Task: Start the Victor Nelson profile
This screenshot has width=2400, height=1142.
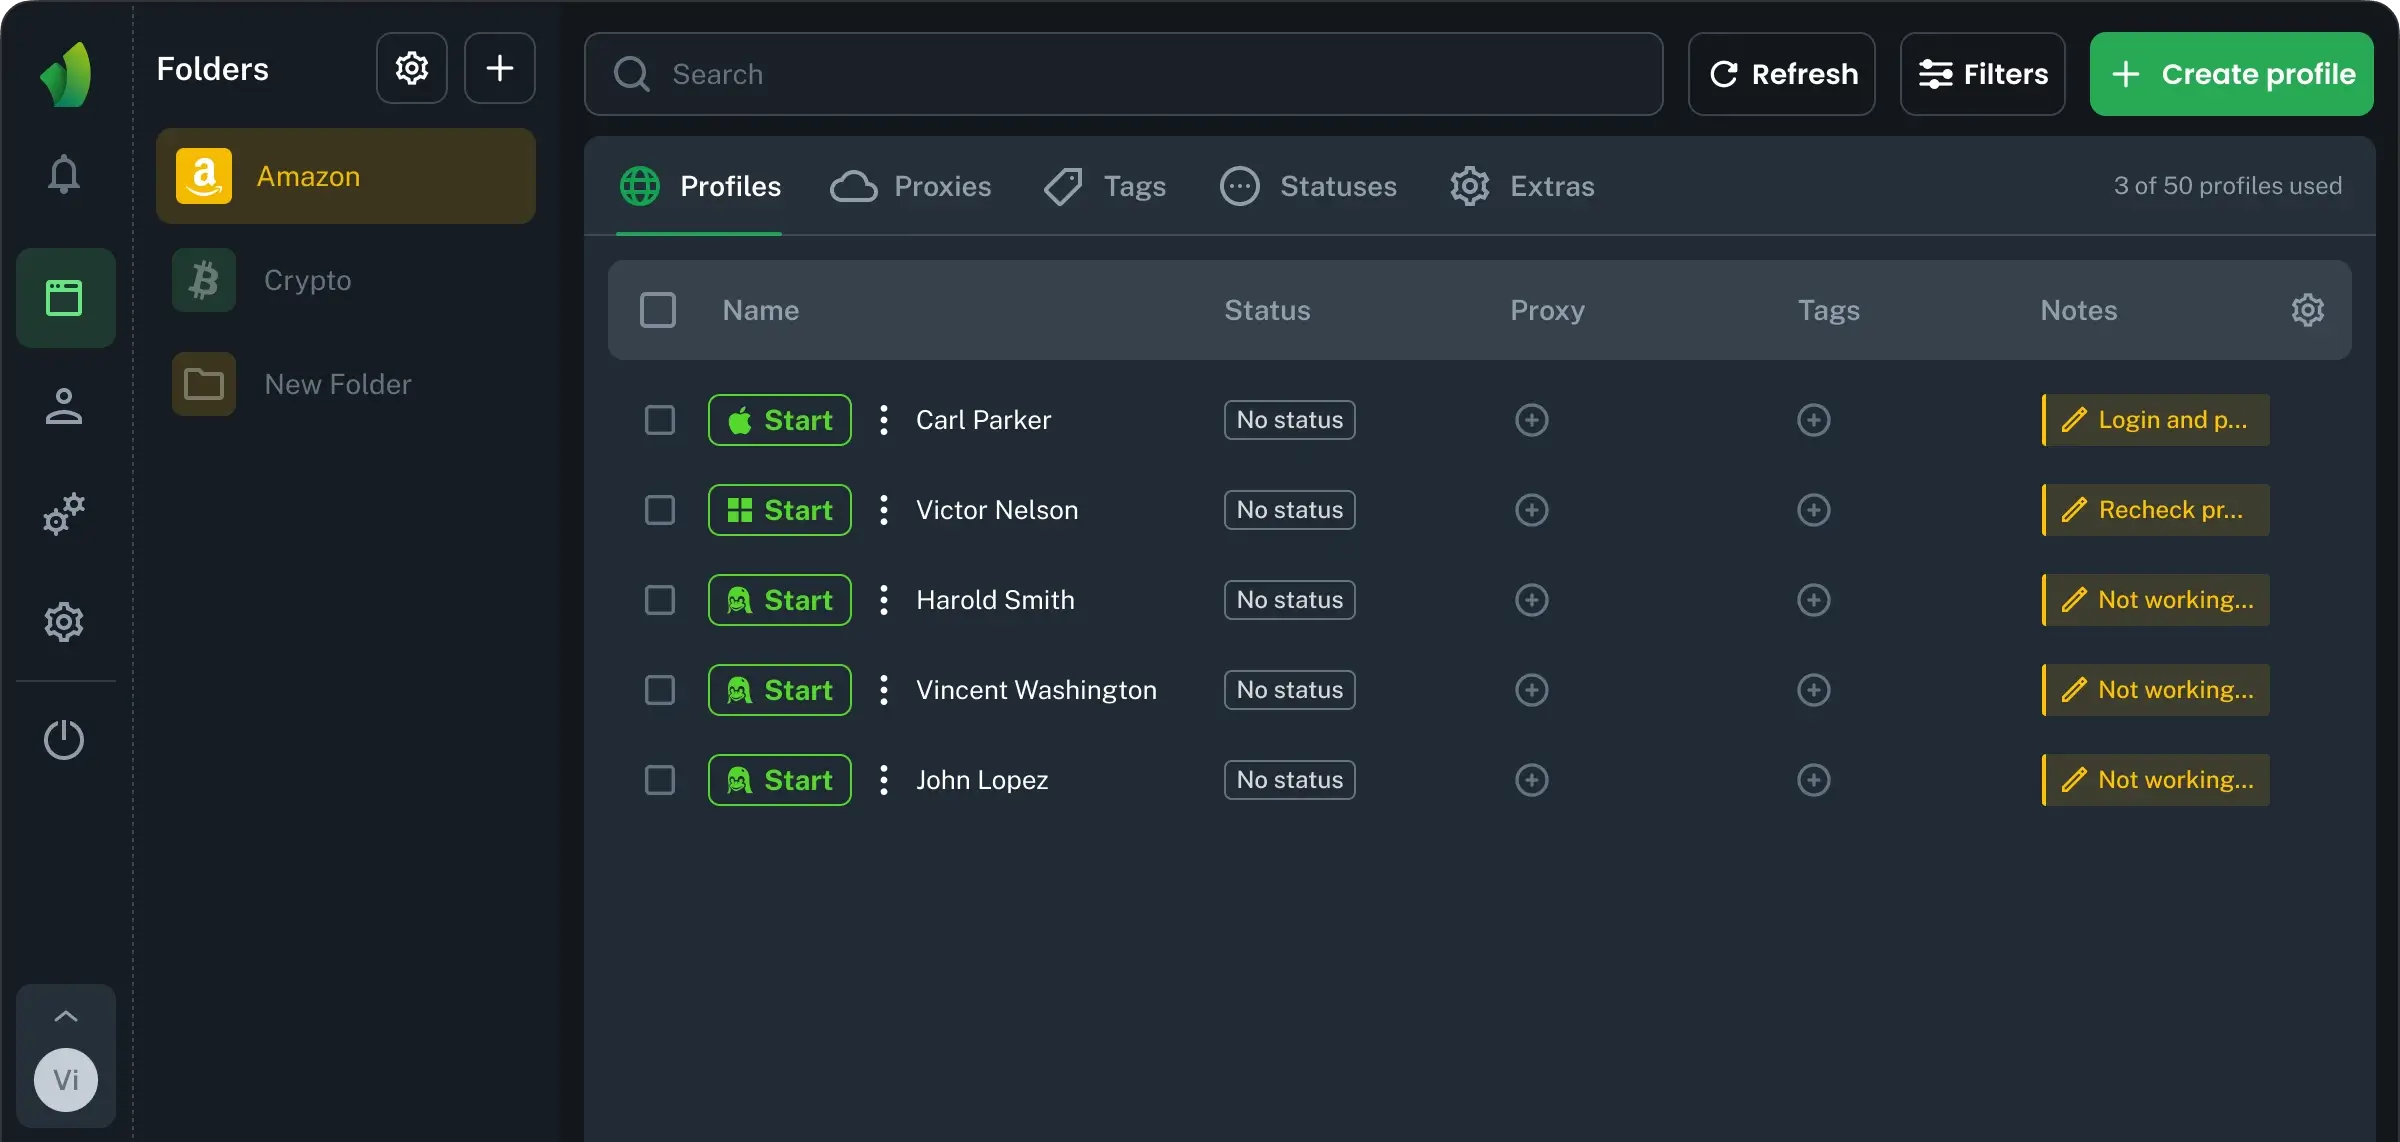Action: pyautogui.click(x=780, y=510)
